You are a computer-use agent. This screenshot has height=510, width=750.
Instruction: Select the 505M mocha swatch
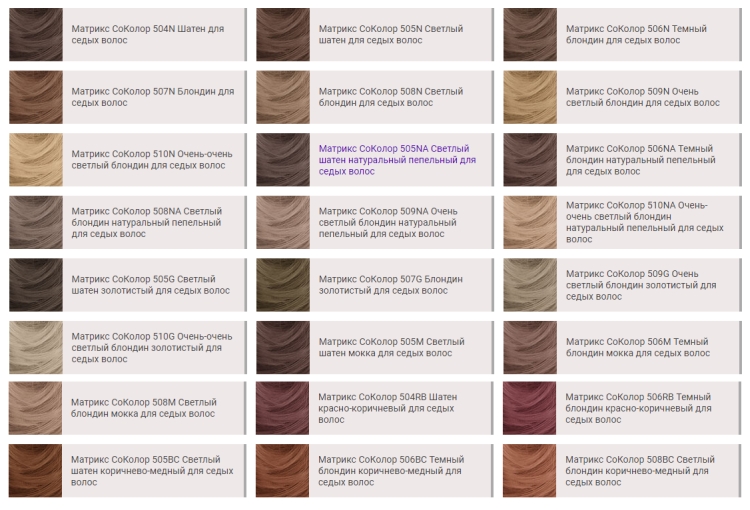click(283, 348)
